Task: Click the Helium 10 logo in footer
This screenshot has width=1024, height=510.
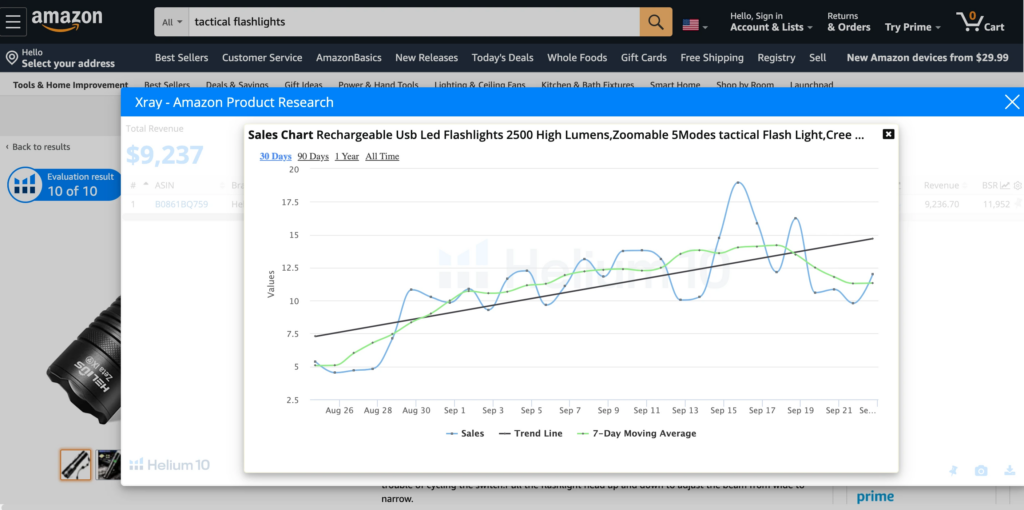Action: pos(170,465)
